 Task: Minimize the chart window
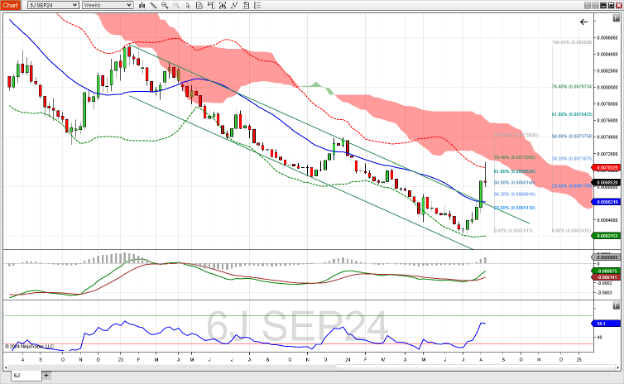point(603,5)
